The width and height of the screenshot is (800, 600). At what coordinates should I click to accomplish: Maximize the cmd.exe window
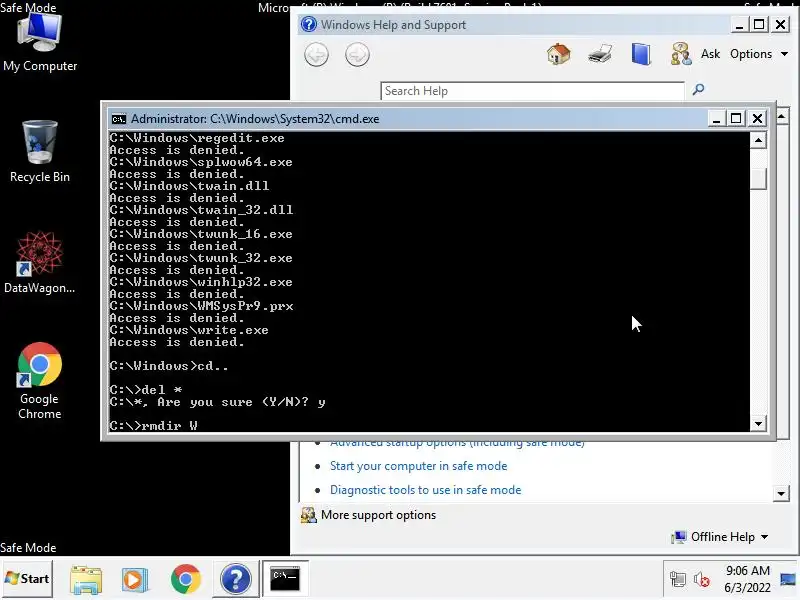736,119
